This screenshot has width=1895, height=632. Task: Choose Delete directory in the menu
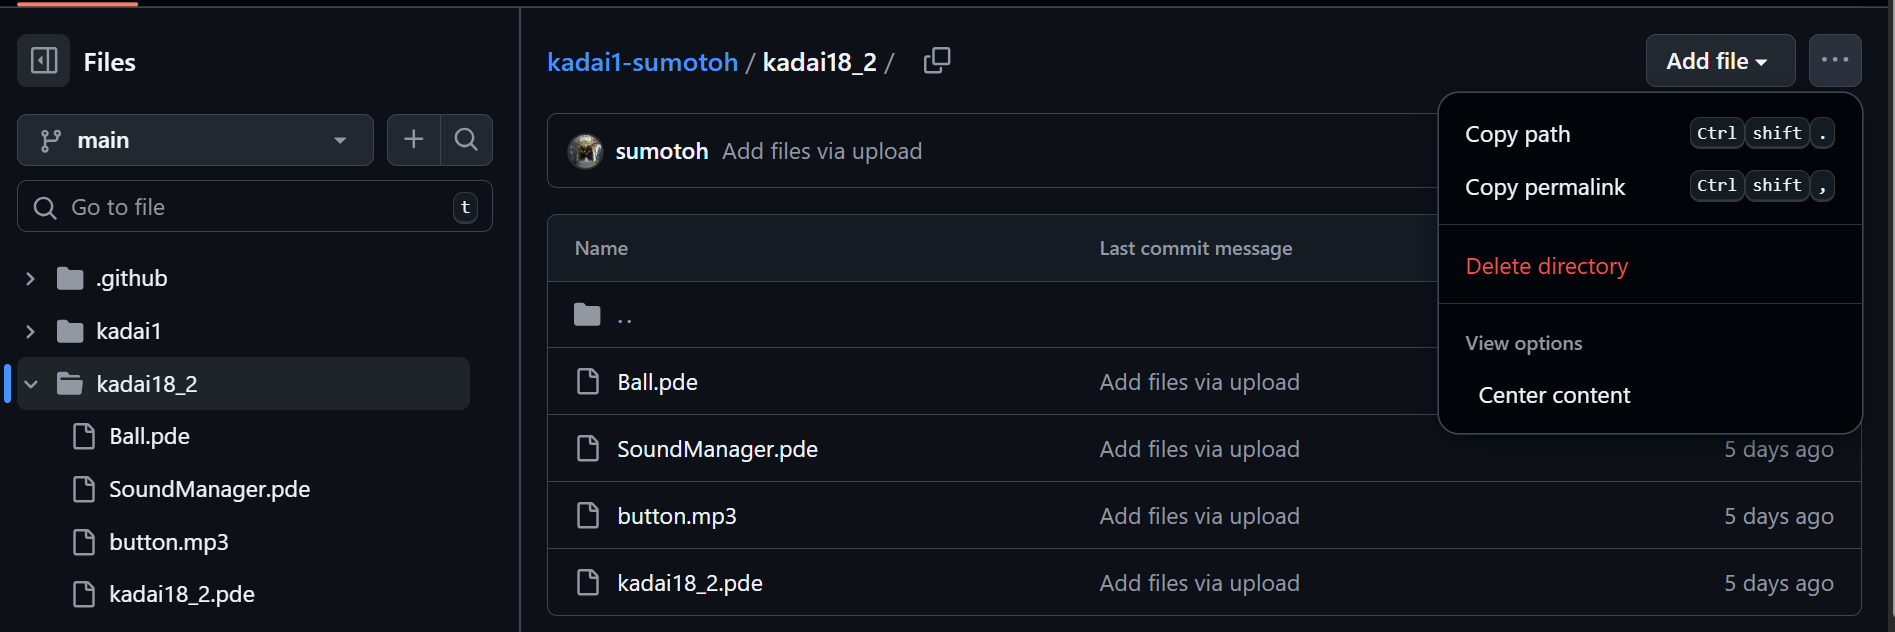[x=1547, y=266]
